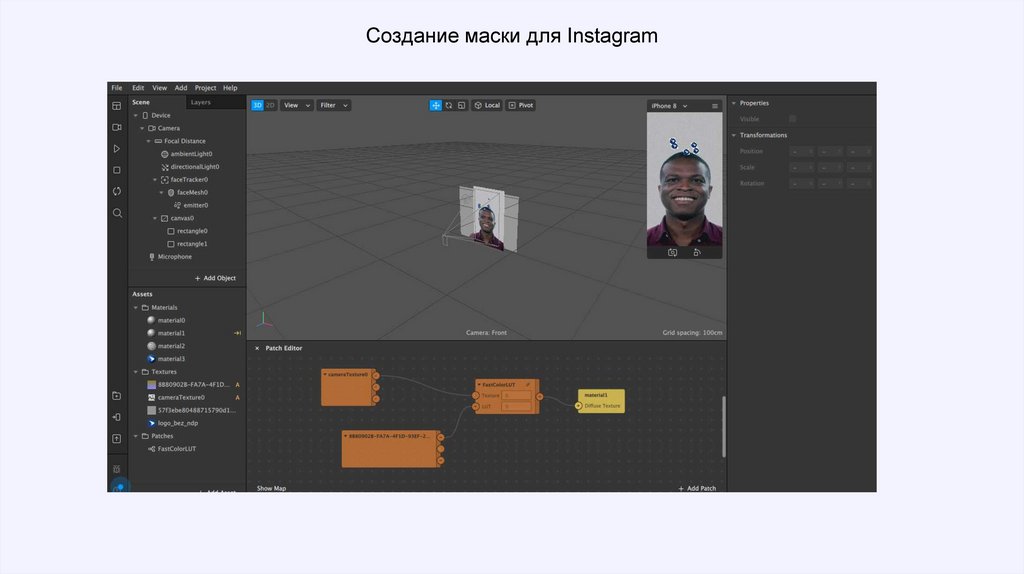
Task: Open the View dropdown in viewport
Action: [x=297, y=105]
